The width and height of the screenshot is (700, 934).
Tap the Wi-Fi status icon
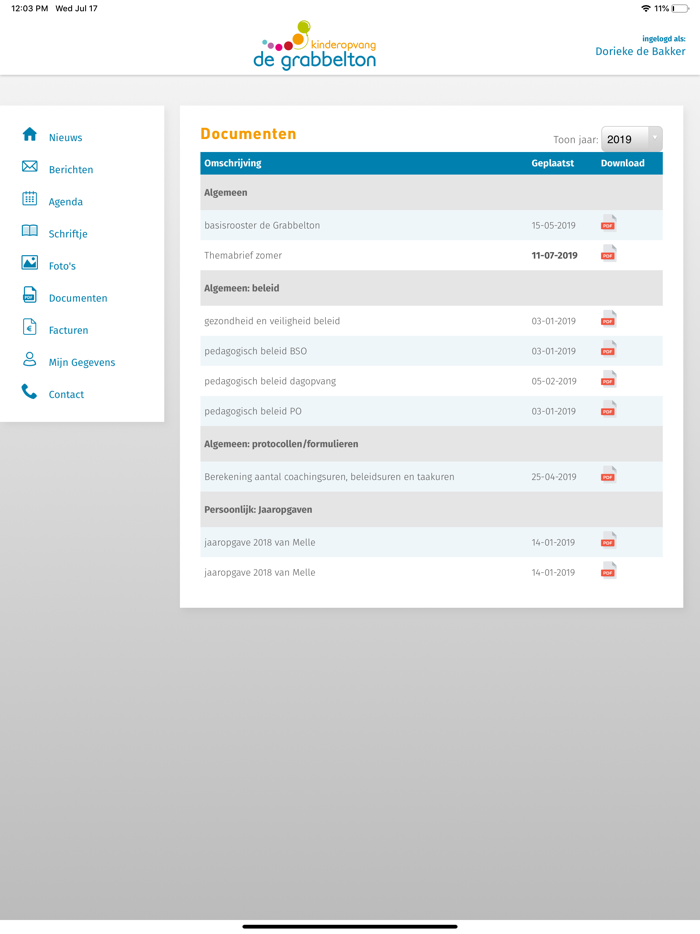(x=646, y=8)
